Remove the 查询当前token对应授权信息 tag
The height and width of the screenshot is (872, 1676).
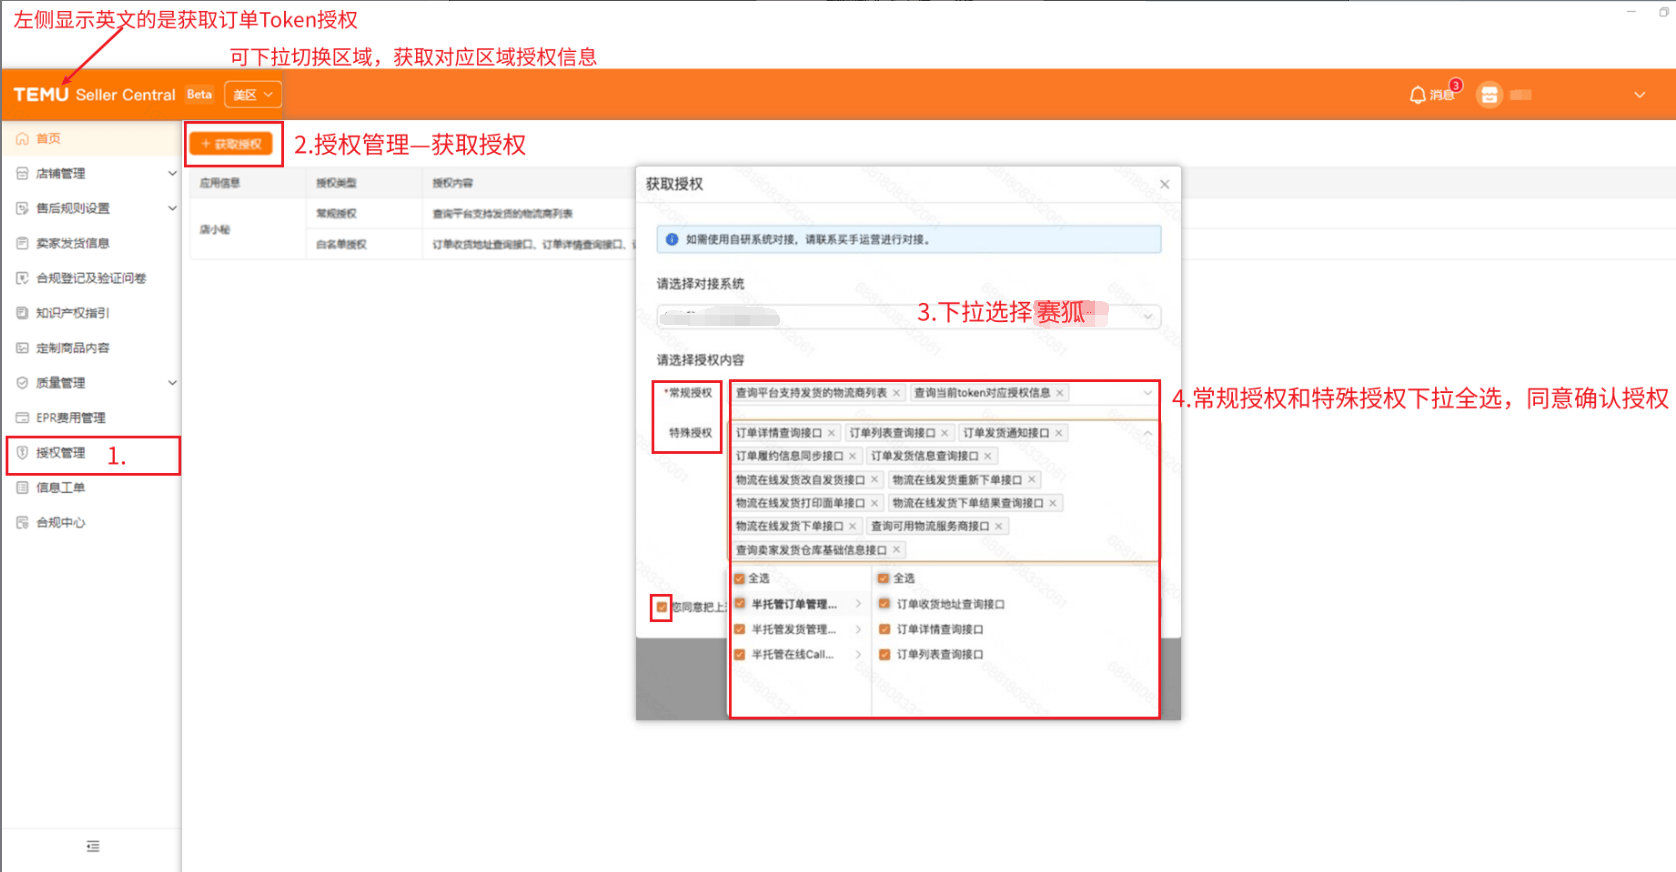coord(1060,393)
